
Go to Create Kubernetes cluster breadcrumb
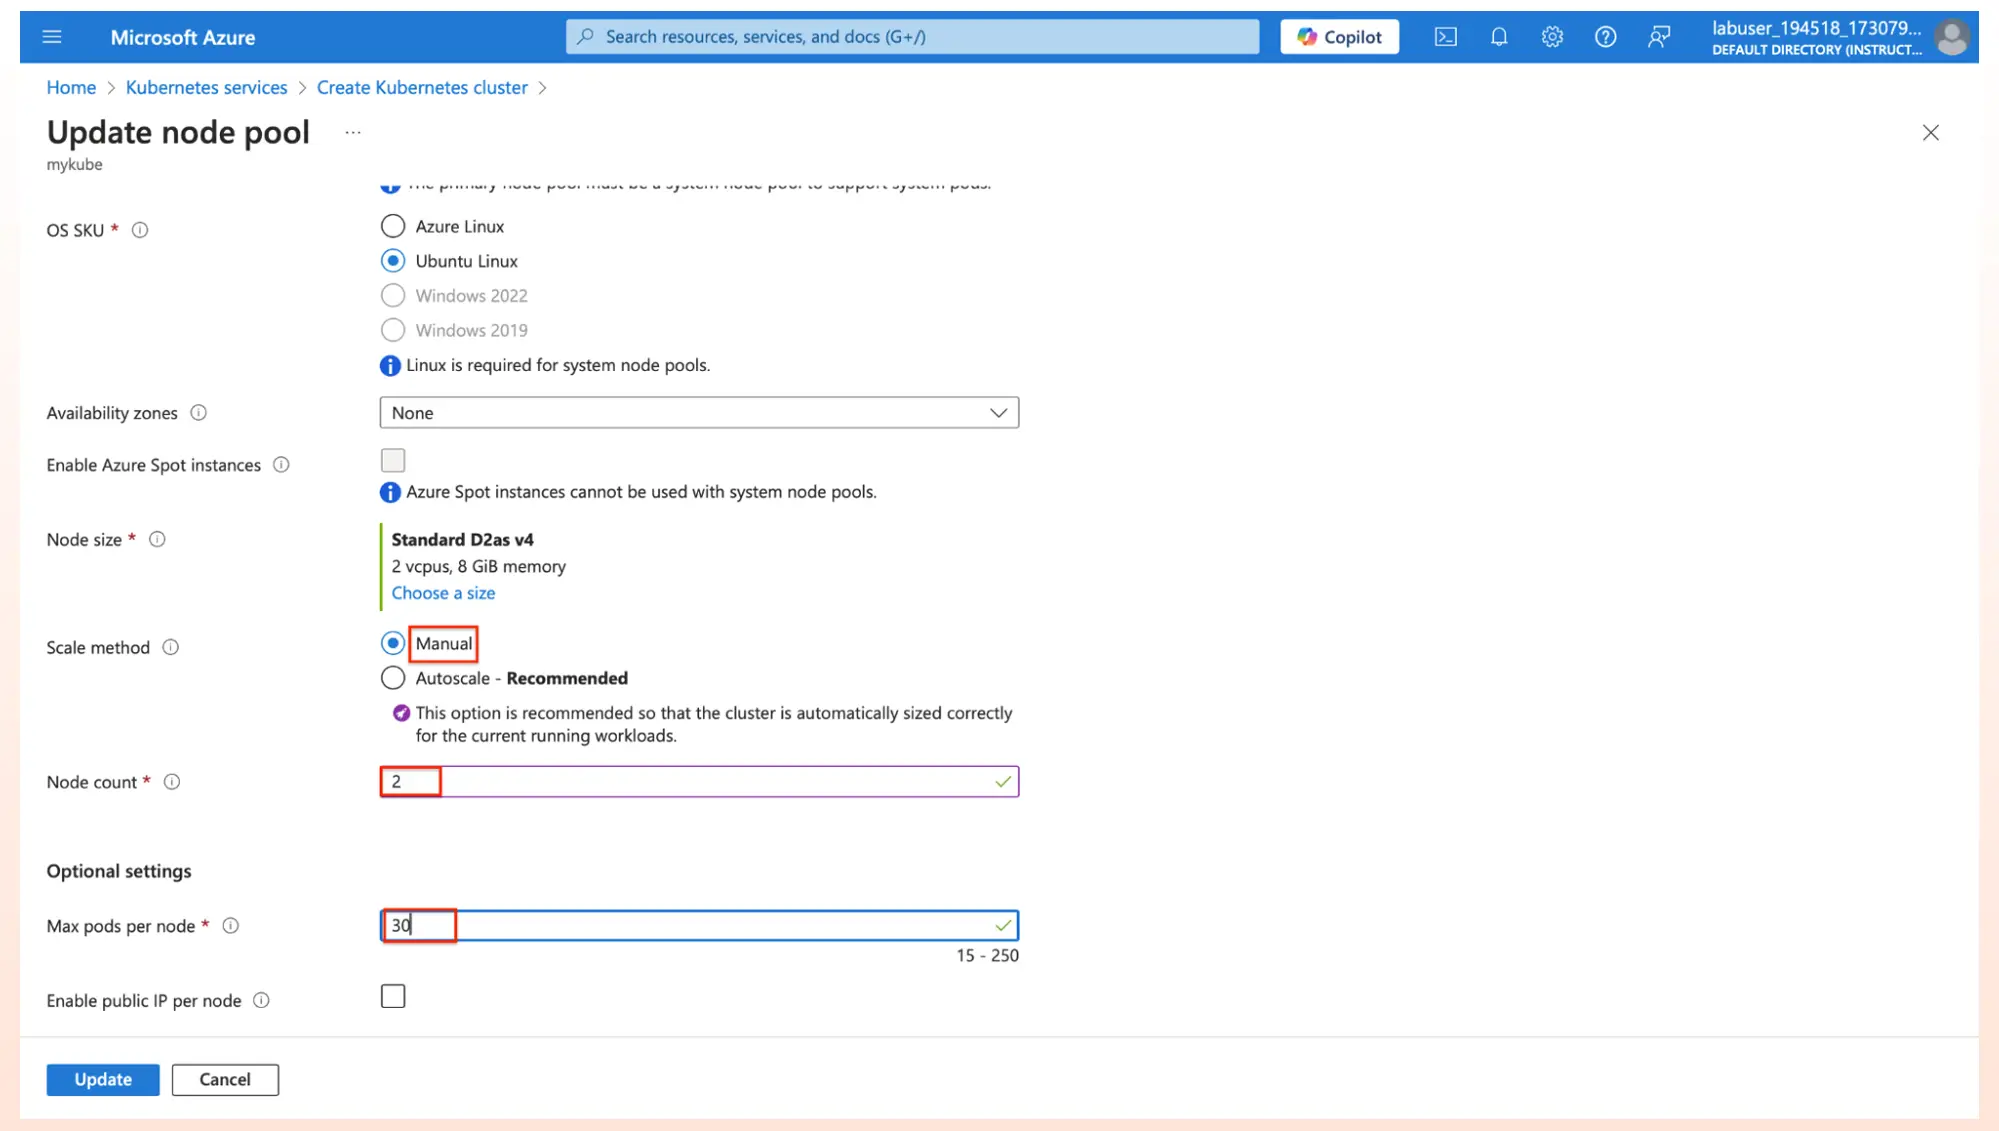(x=422, y=88)
